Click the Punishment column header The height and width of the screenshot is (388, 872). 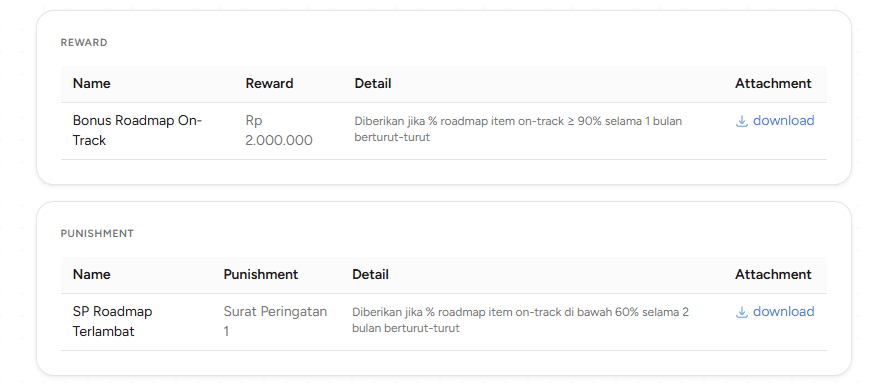(261, 275)
